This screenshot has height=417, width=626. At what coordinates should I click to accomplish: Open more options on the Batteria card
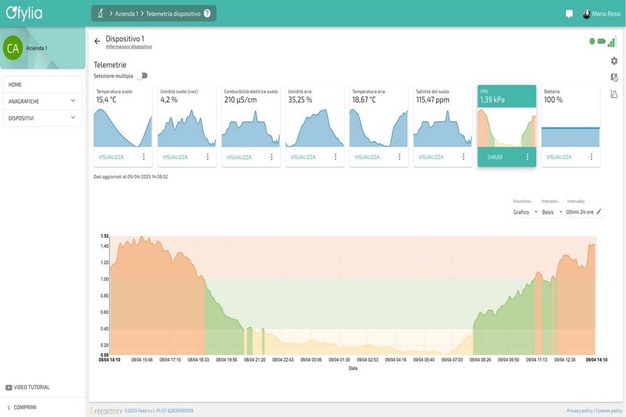[x=592, y=157]
